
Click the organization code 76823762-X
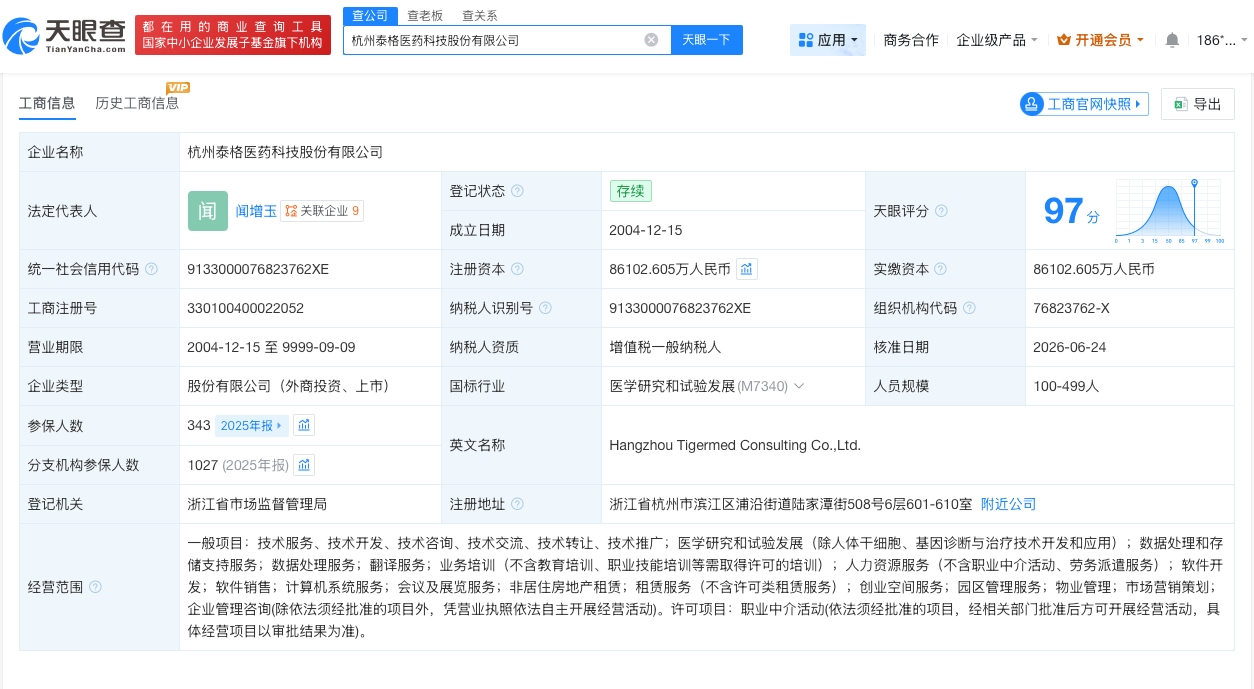click(x=1071, y=308)
